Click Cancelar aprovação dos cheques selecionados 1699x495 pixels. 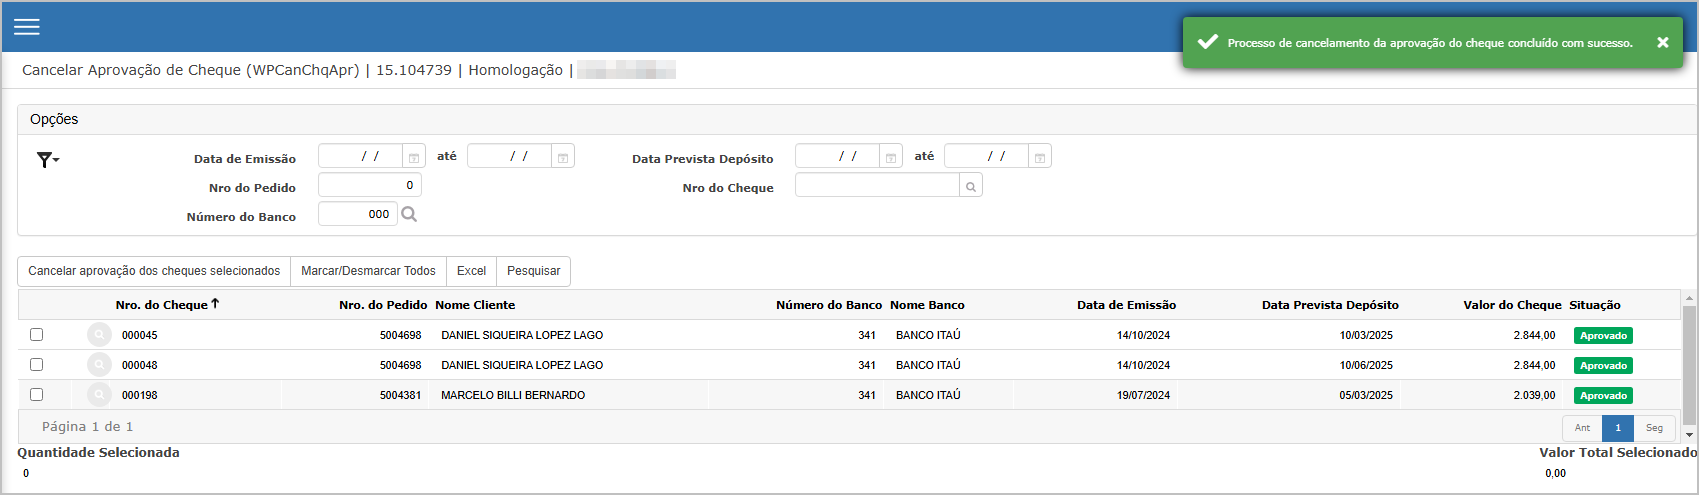pyautogui.click(x=154, y=271)
